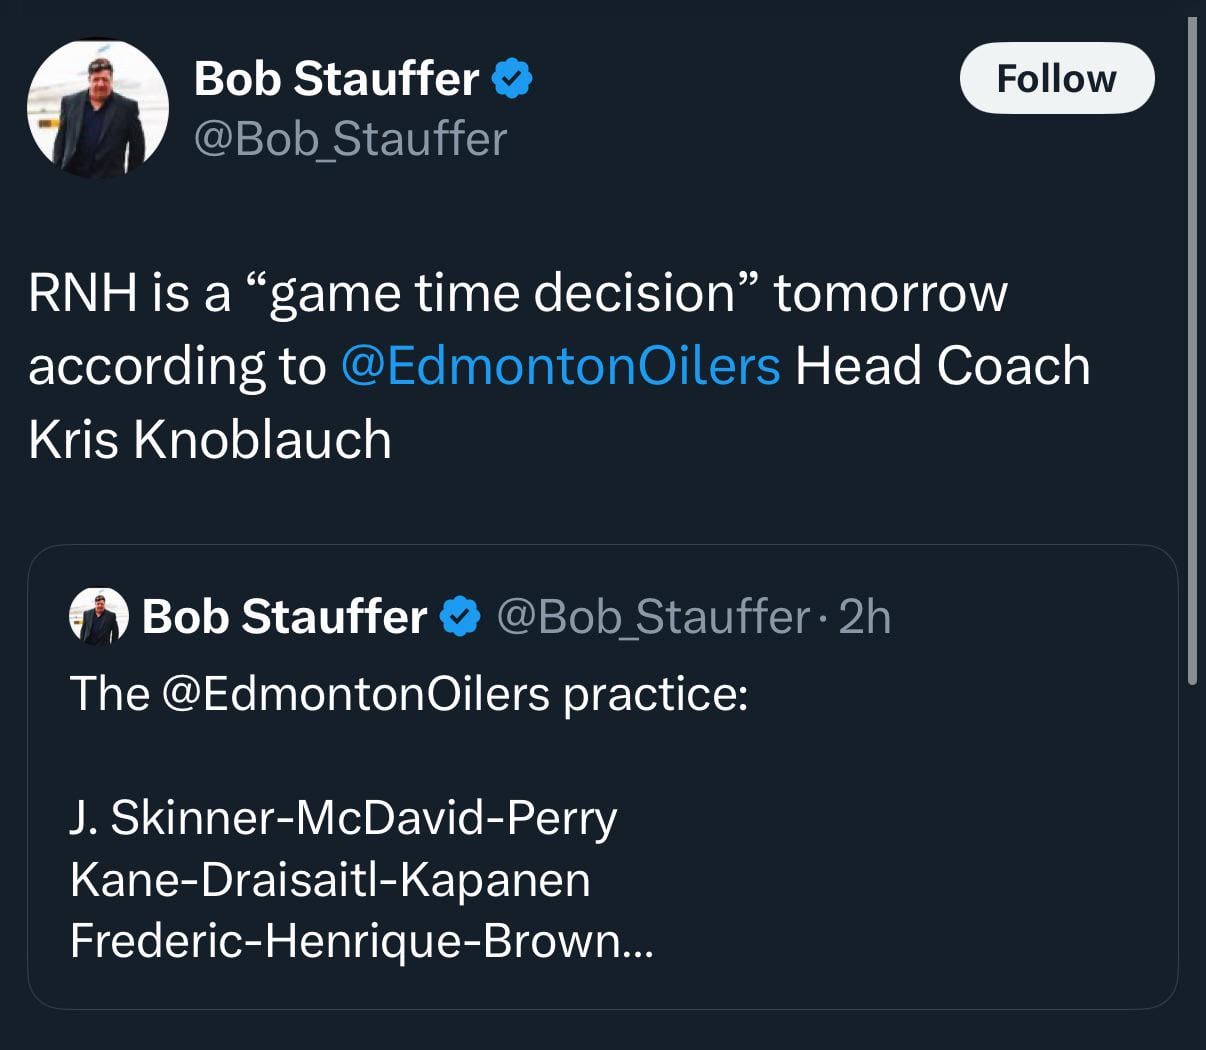Click the Follow button
The width and height of the screenshot is (1206, 1050).
click(1056, 78)
